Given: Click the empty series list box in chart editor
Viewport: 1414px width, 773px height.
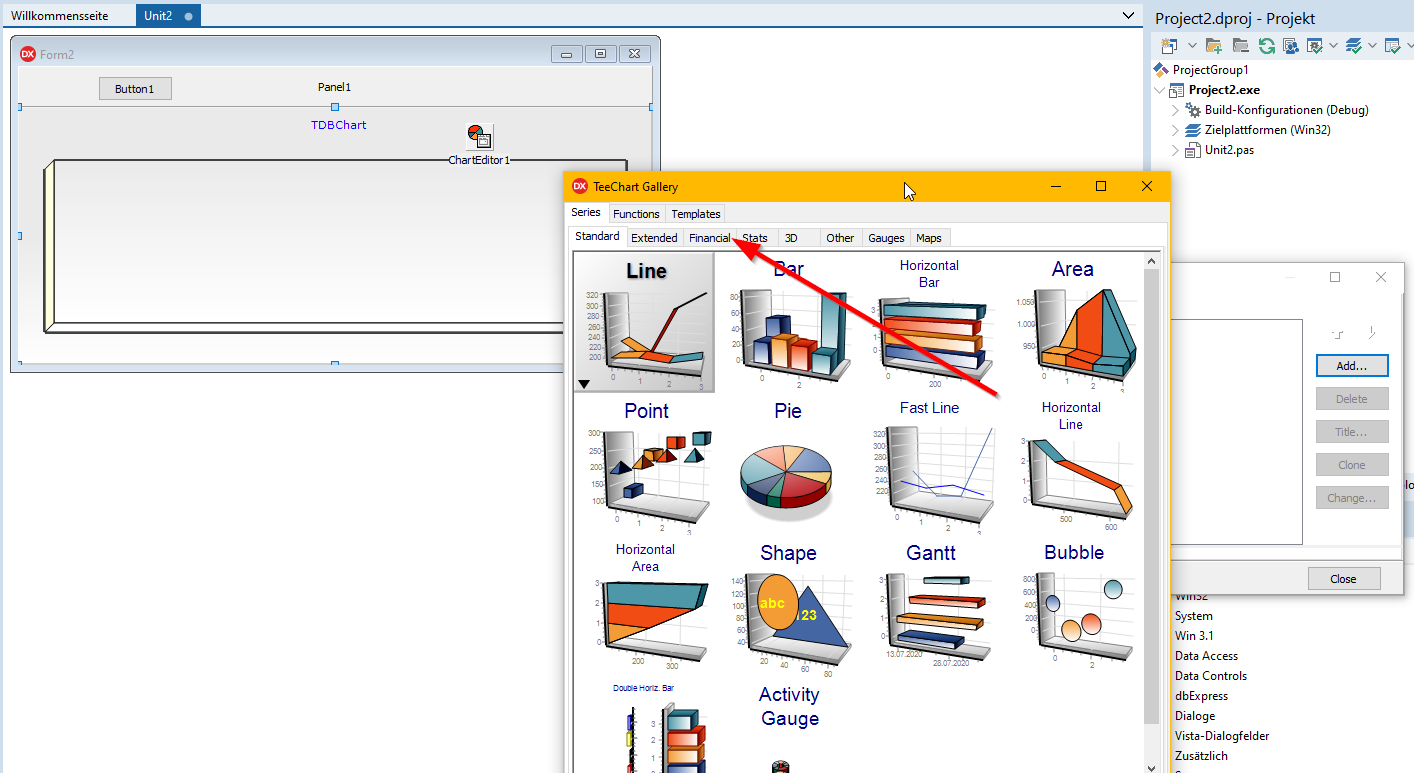Looking at the screenshot, I should (x=1236, y=432).
